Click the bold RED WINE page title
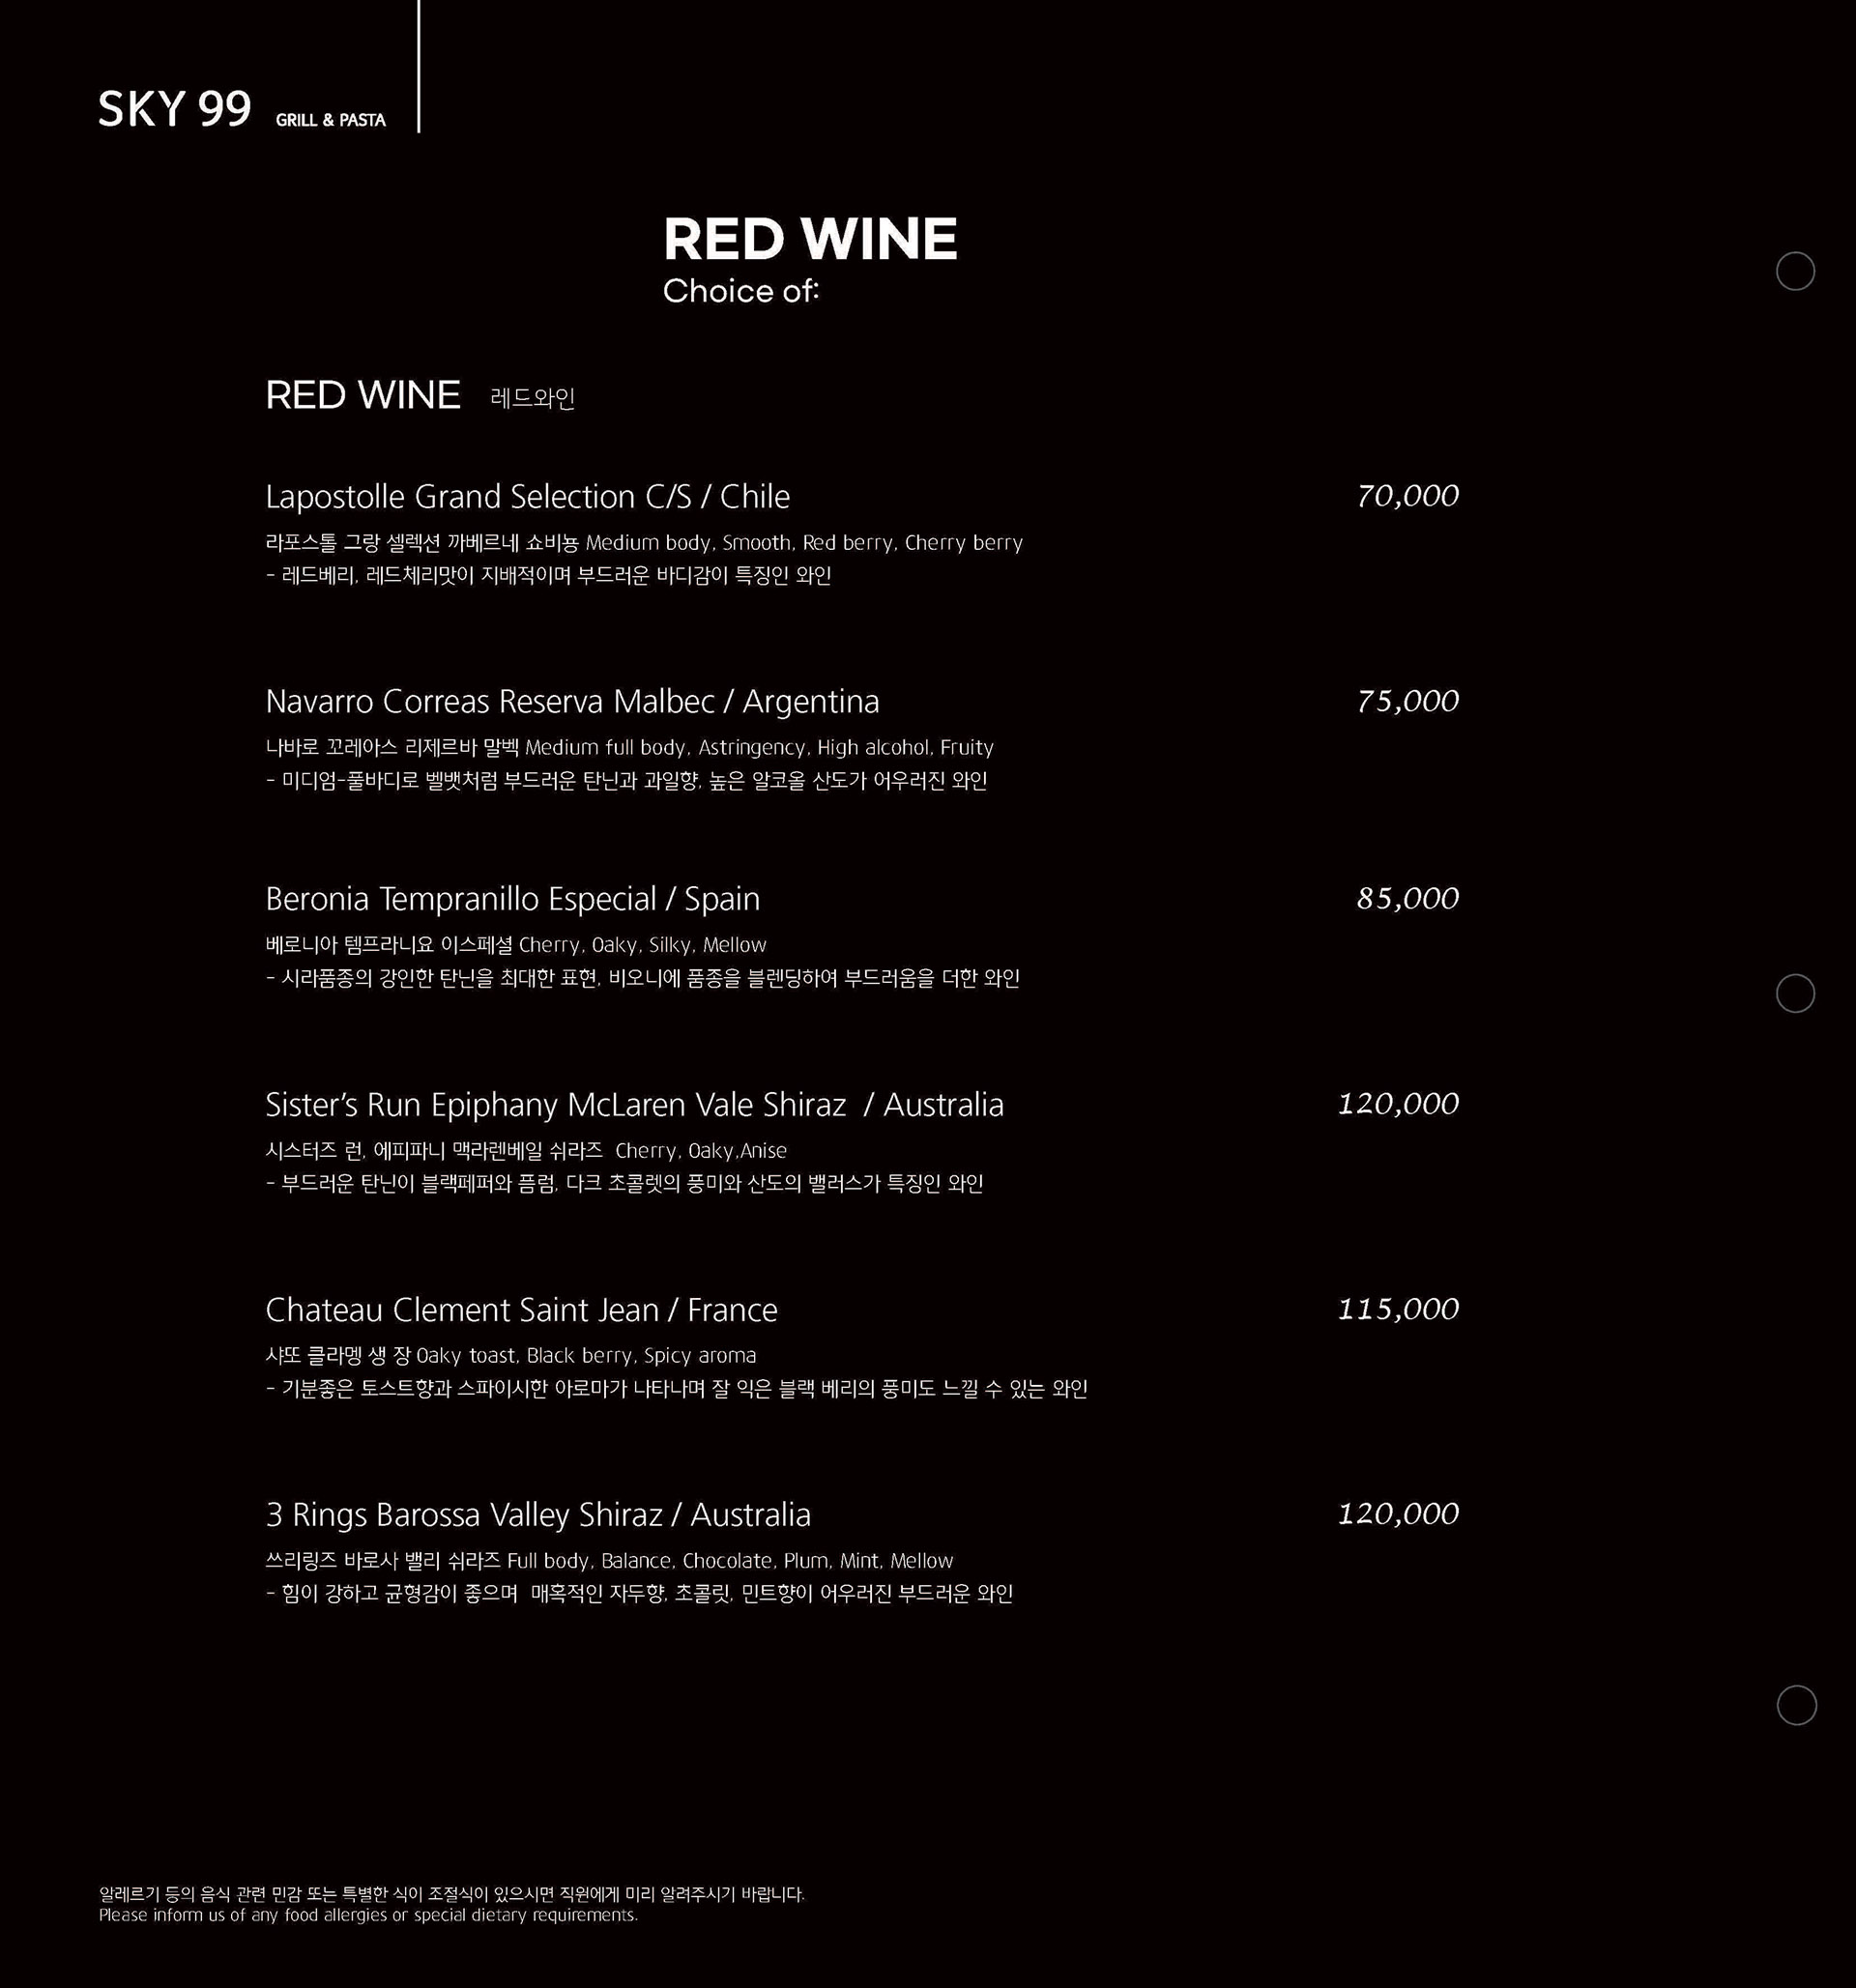This screenshot has height=1988, width=1856. click(x=810, y=239)
